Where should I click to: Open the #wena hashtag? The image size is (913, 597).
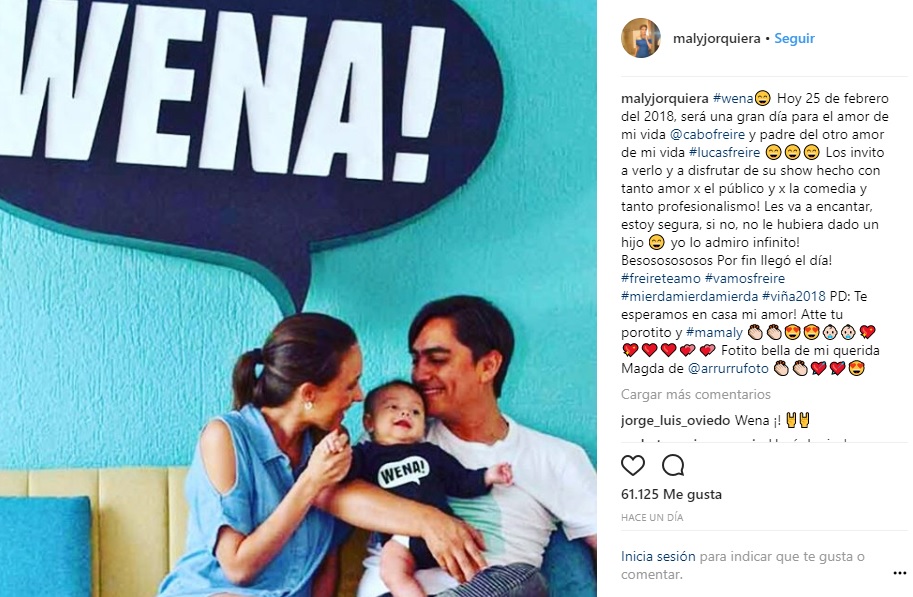point(733,98)
